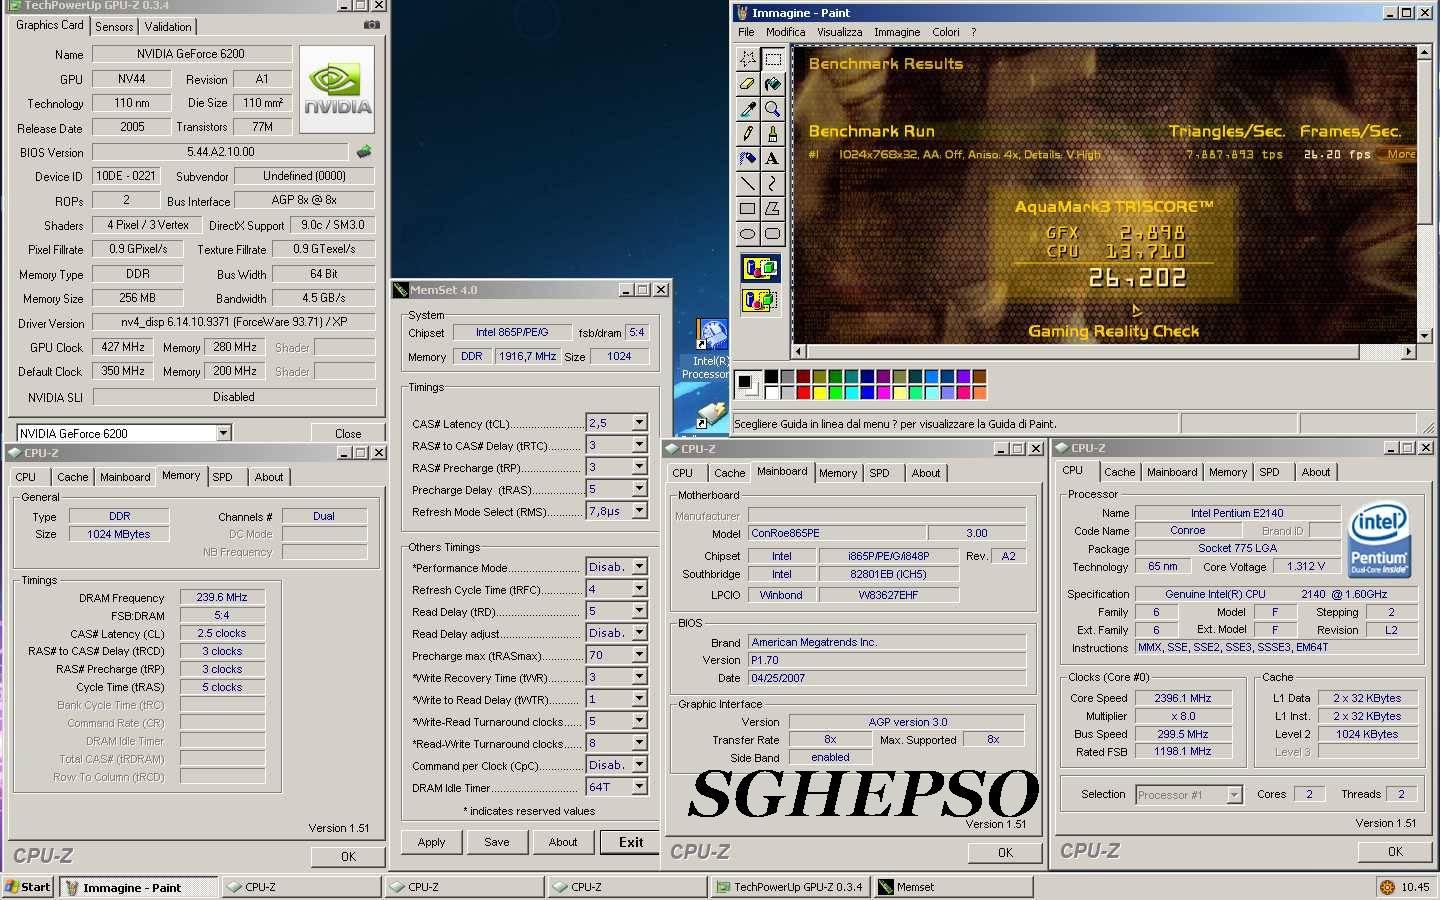Open the Performance Mode dropdown in MemSet
1440x900 pixels.
point(639,567)
